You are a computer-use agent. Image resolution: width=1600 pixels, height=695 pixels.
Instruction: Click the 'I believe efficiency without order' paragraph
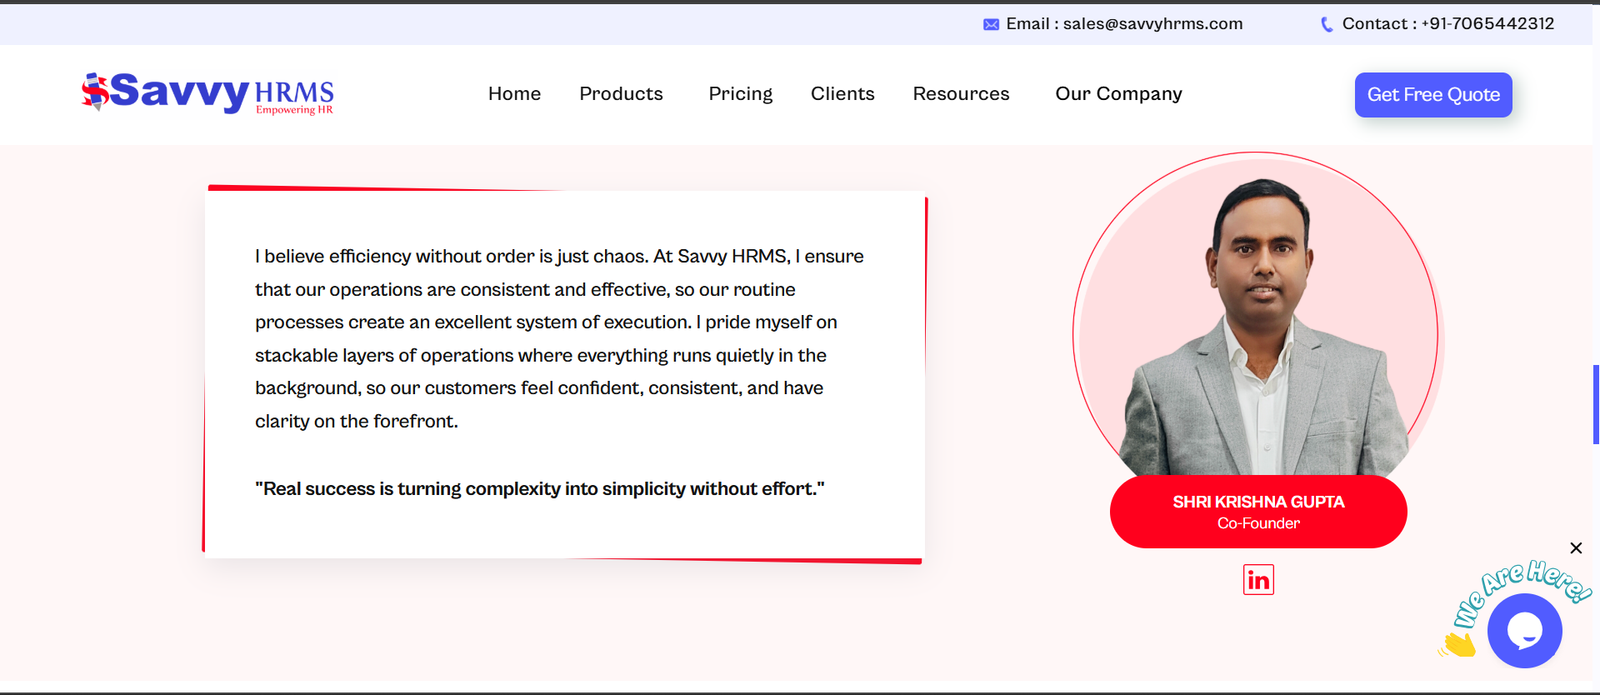560,339
